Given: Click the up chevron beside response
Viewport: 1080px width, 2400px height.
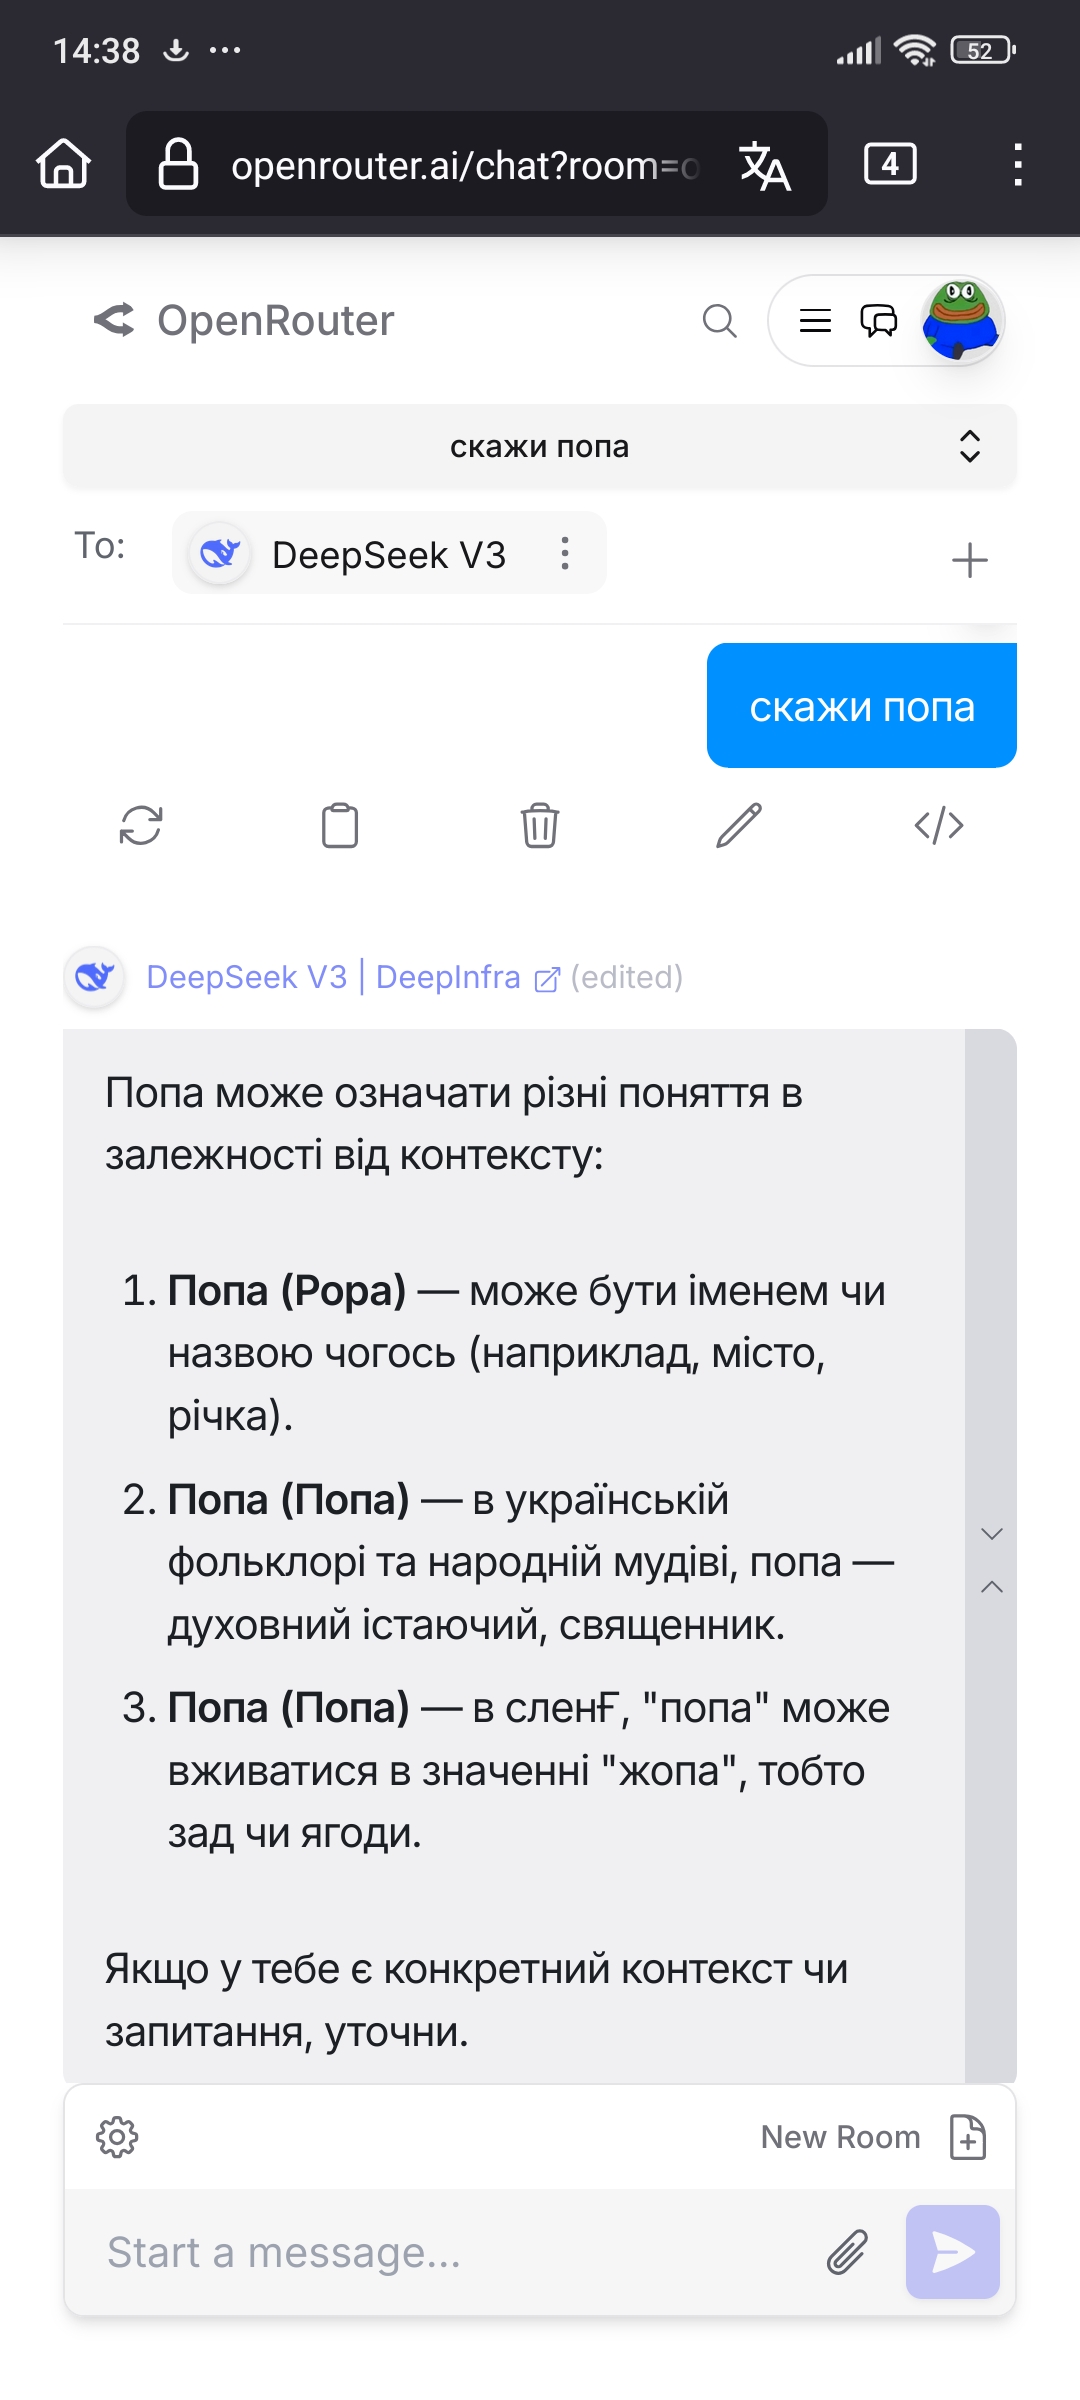Looking at the screenshot, I should coord(992,1587).
